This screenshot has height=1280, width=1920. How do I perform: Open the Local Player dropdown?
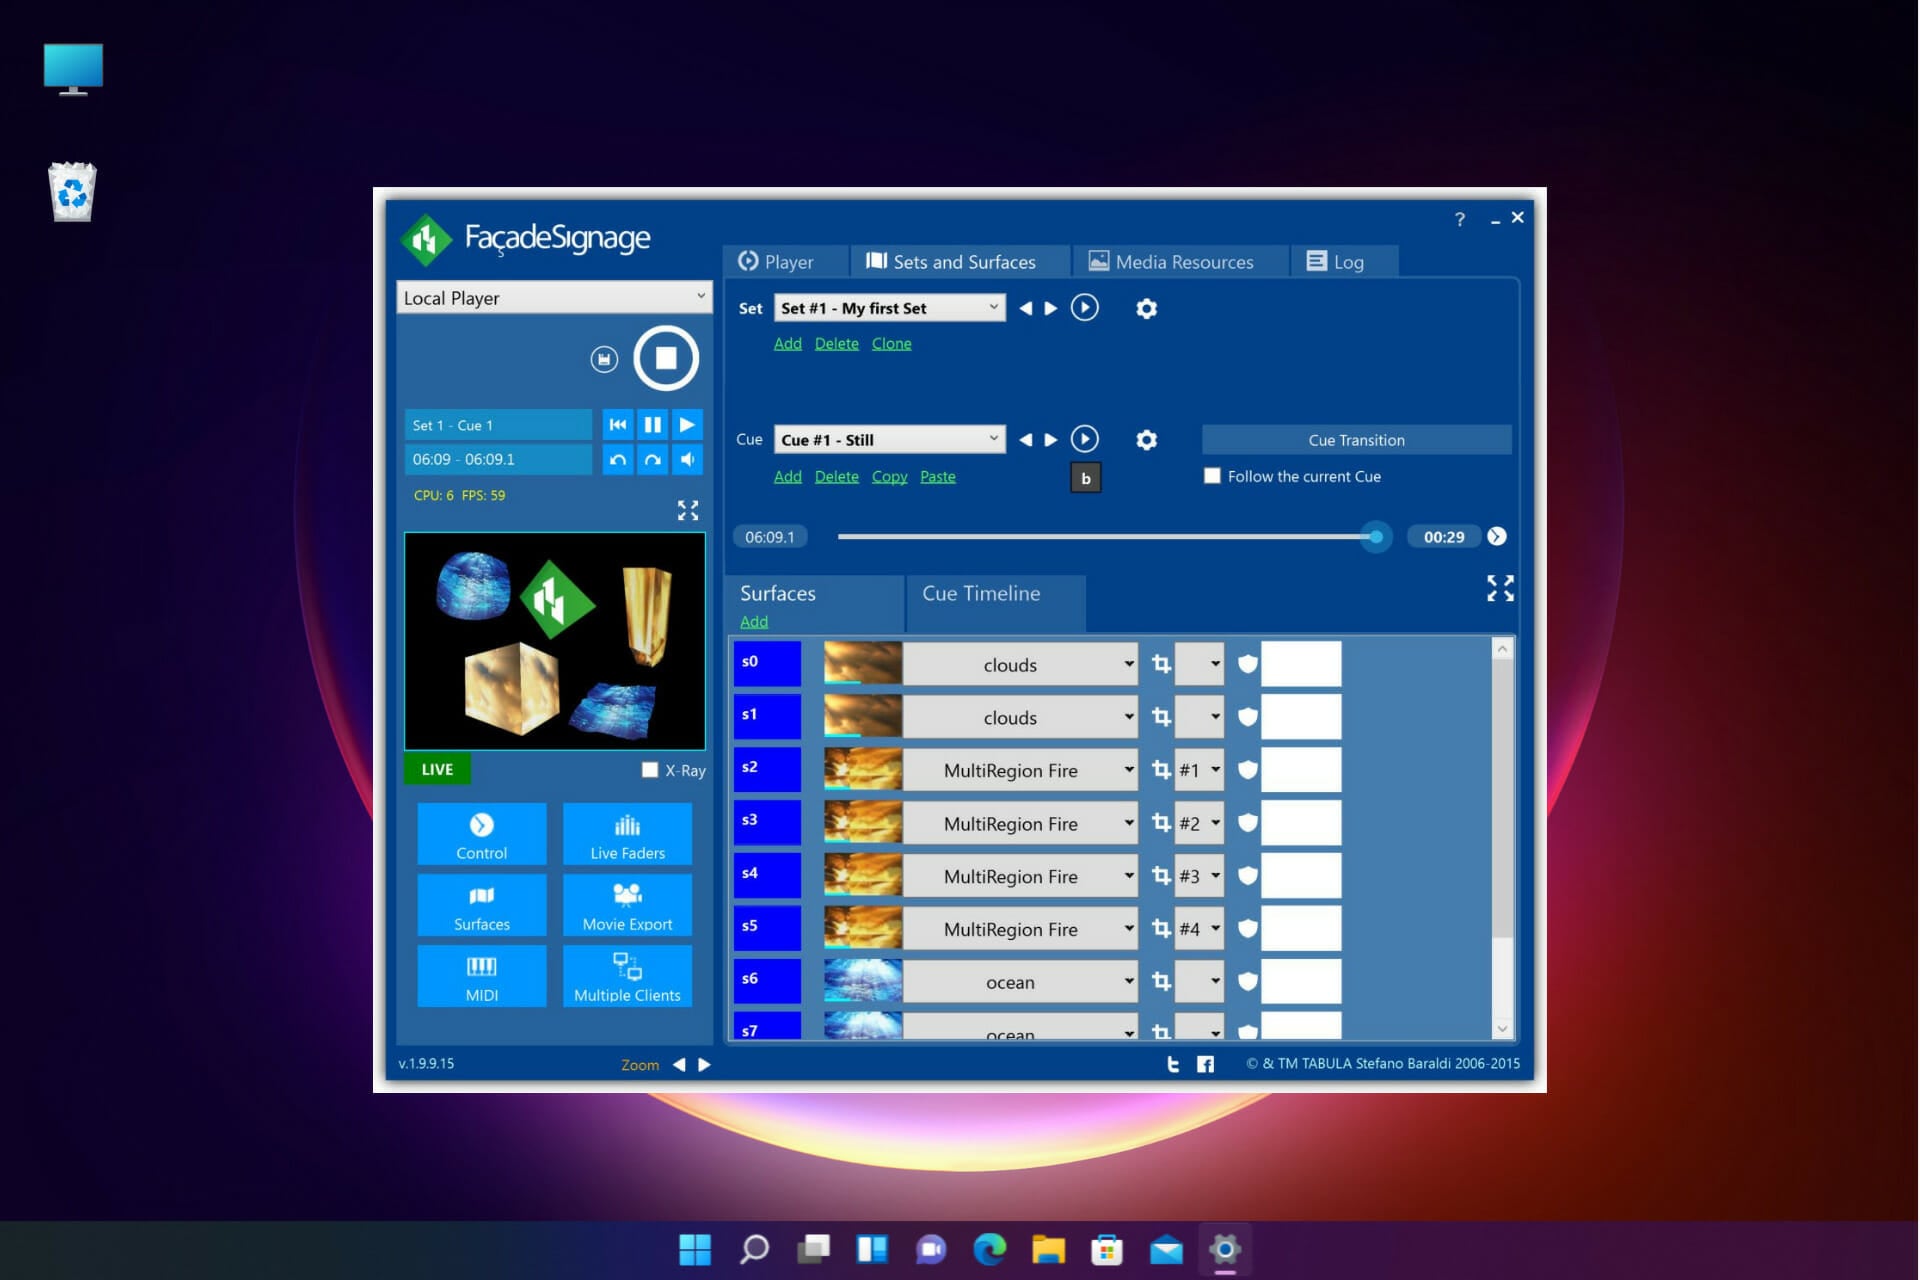(554, 298)
